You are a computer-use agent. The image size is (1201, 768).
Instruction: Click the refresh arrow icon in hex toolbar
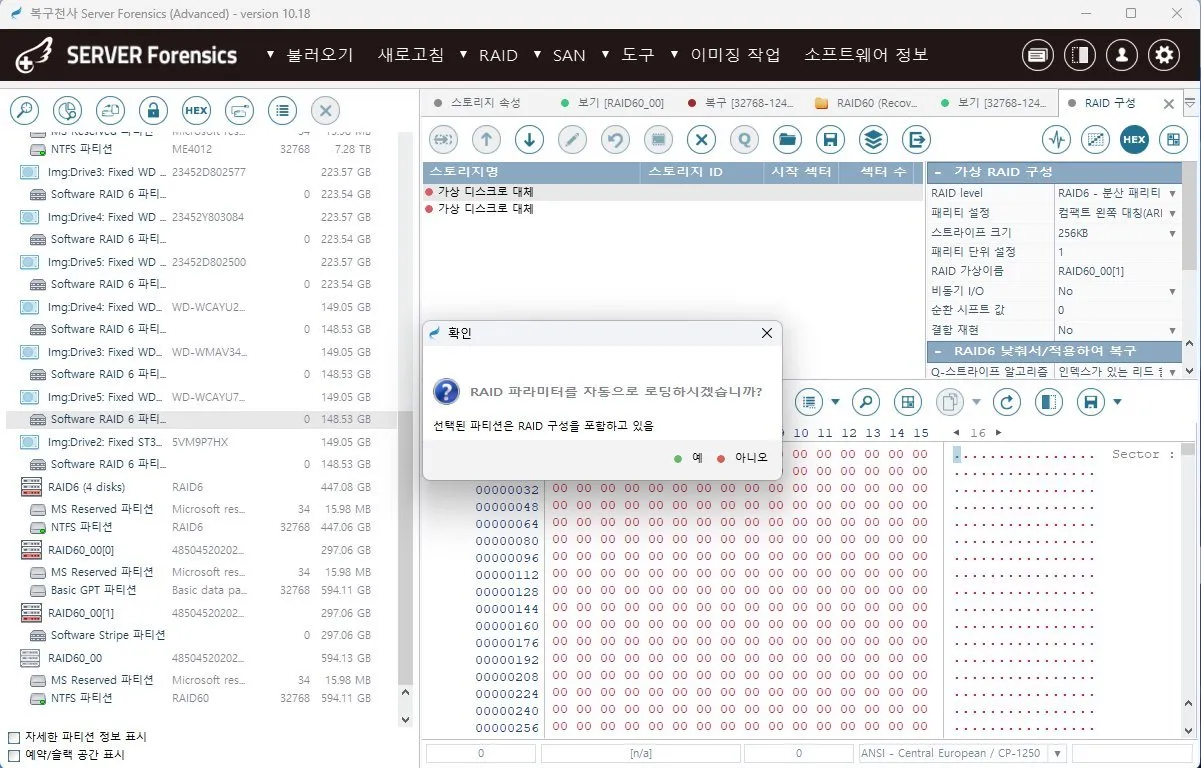click(1006, 402)
